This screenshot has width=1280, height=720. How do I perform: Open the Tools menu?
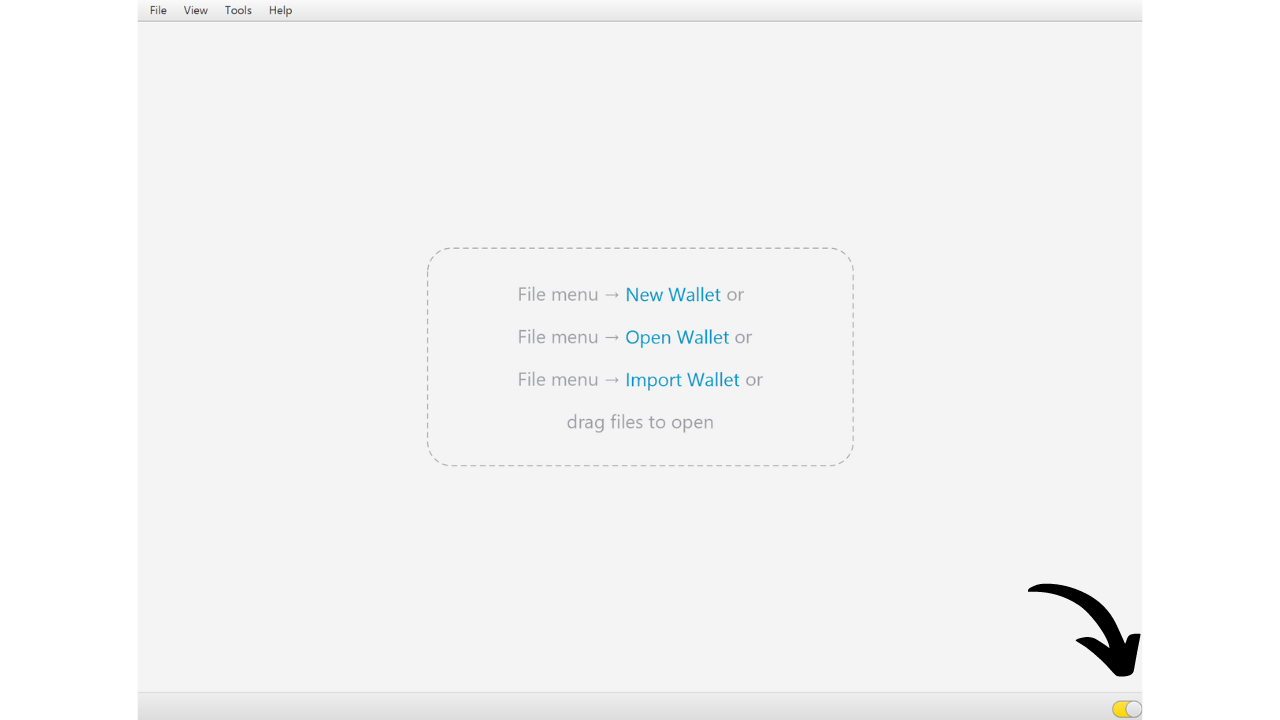(x=238, y=10)
